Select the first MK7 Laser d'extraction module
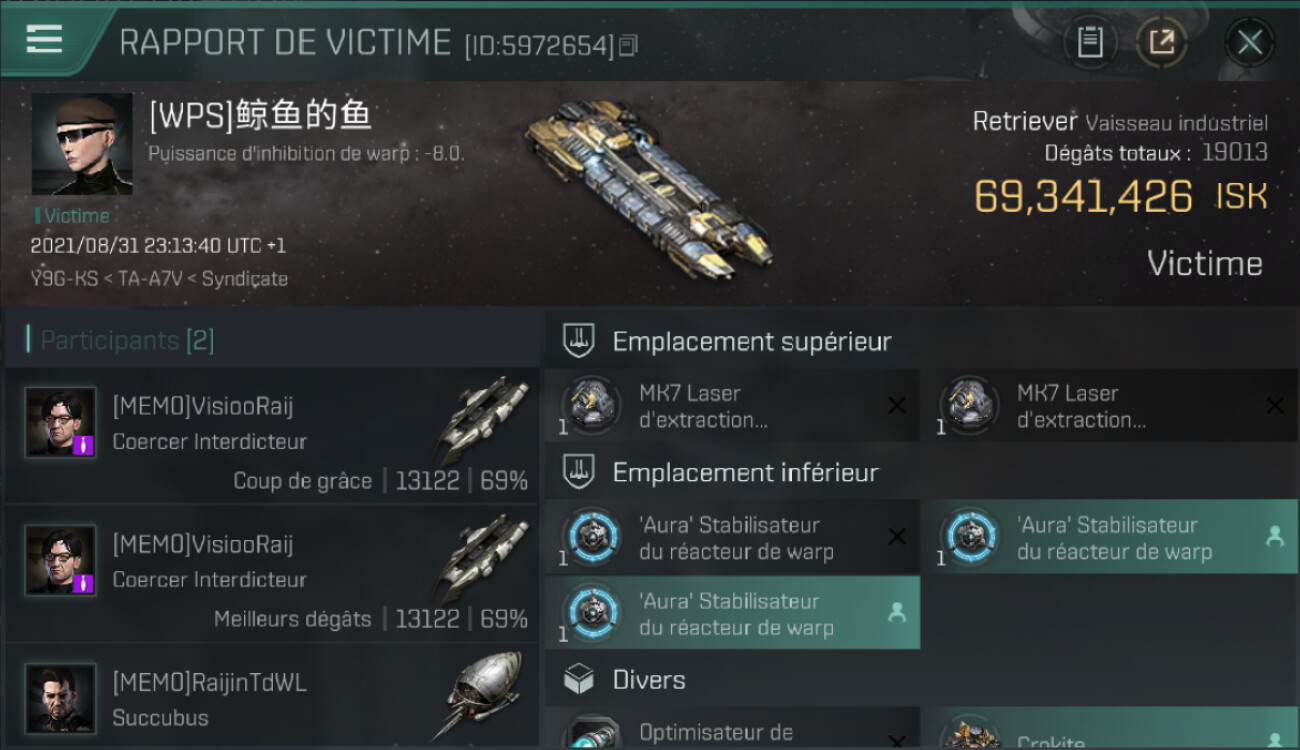This screenshot has height=750, width=1300. [x=732, y=406]
